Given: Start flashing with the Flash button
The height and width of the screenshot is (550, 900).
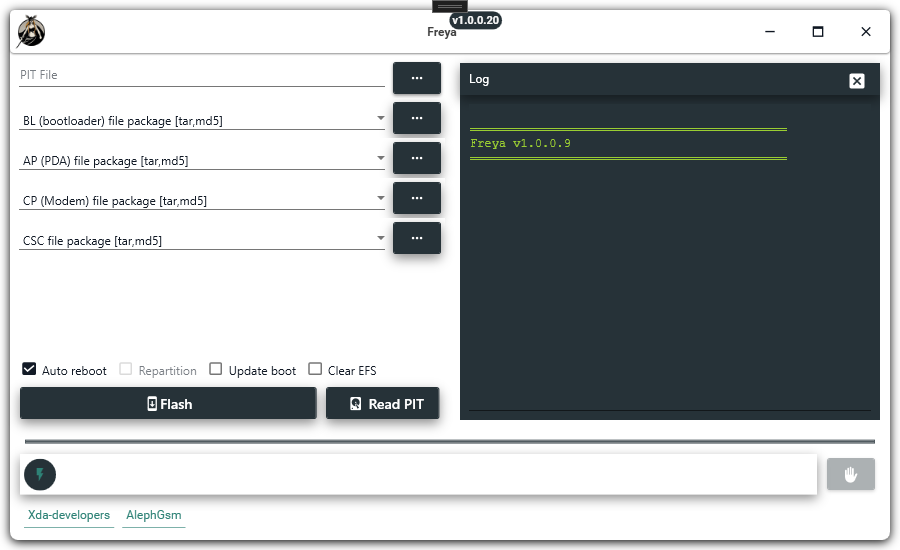Looking at the screenshot, I should 168,404.
